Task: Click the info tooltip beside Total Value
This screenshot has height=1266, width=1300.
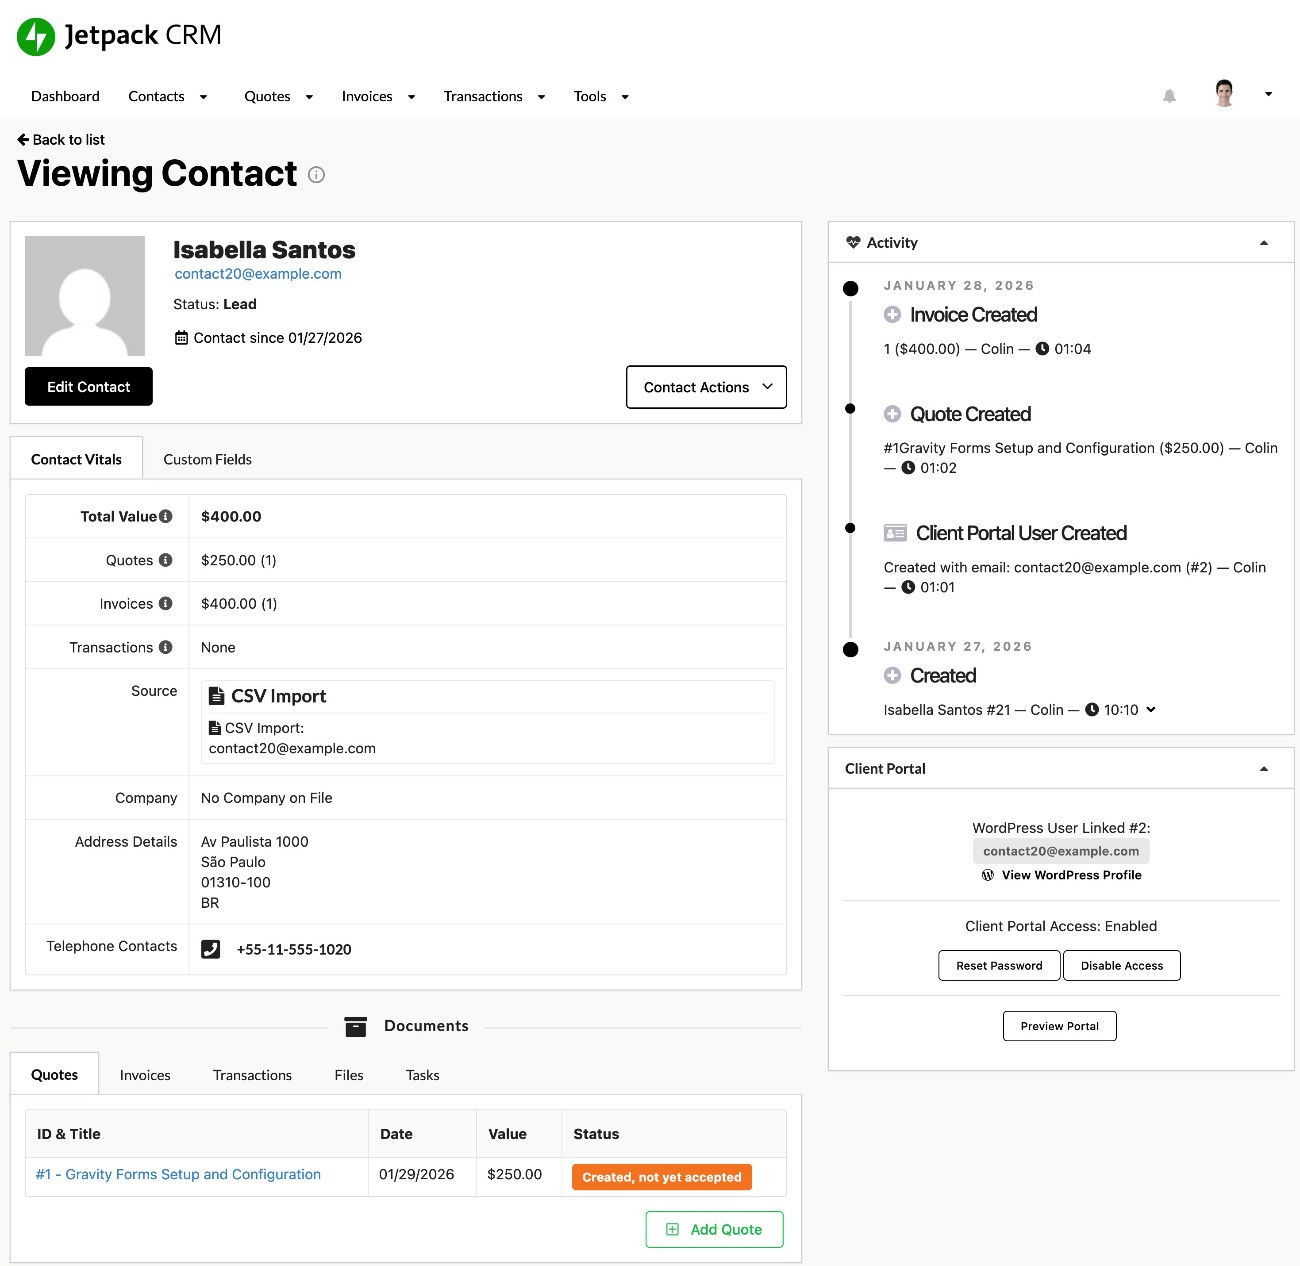Action: tap(164, 516)
